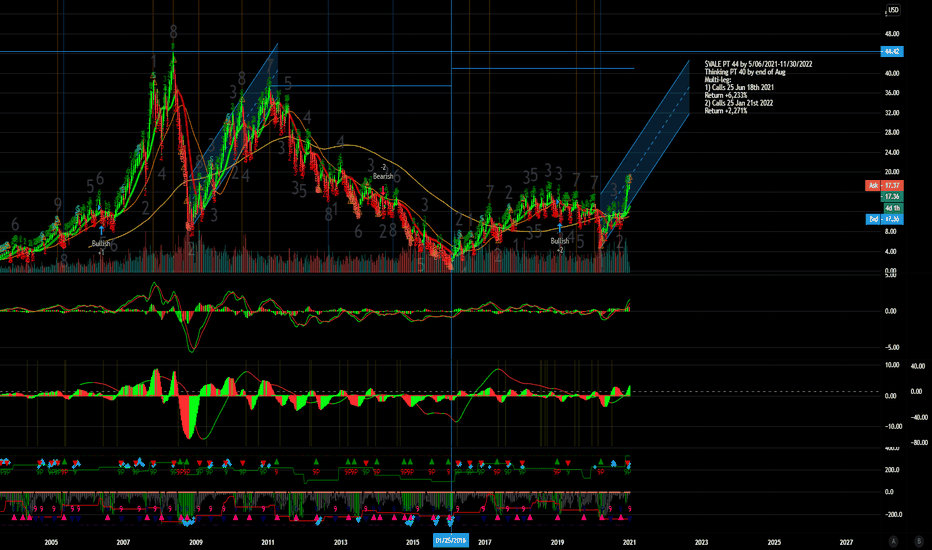Click the -40.00 value on histogram pane axis

pos(918,417)
